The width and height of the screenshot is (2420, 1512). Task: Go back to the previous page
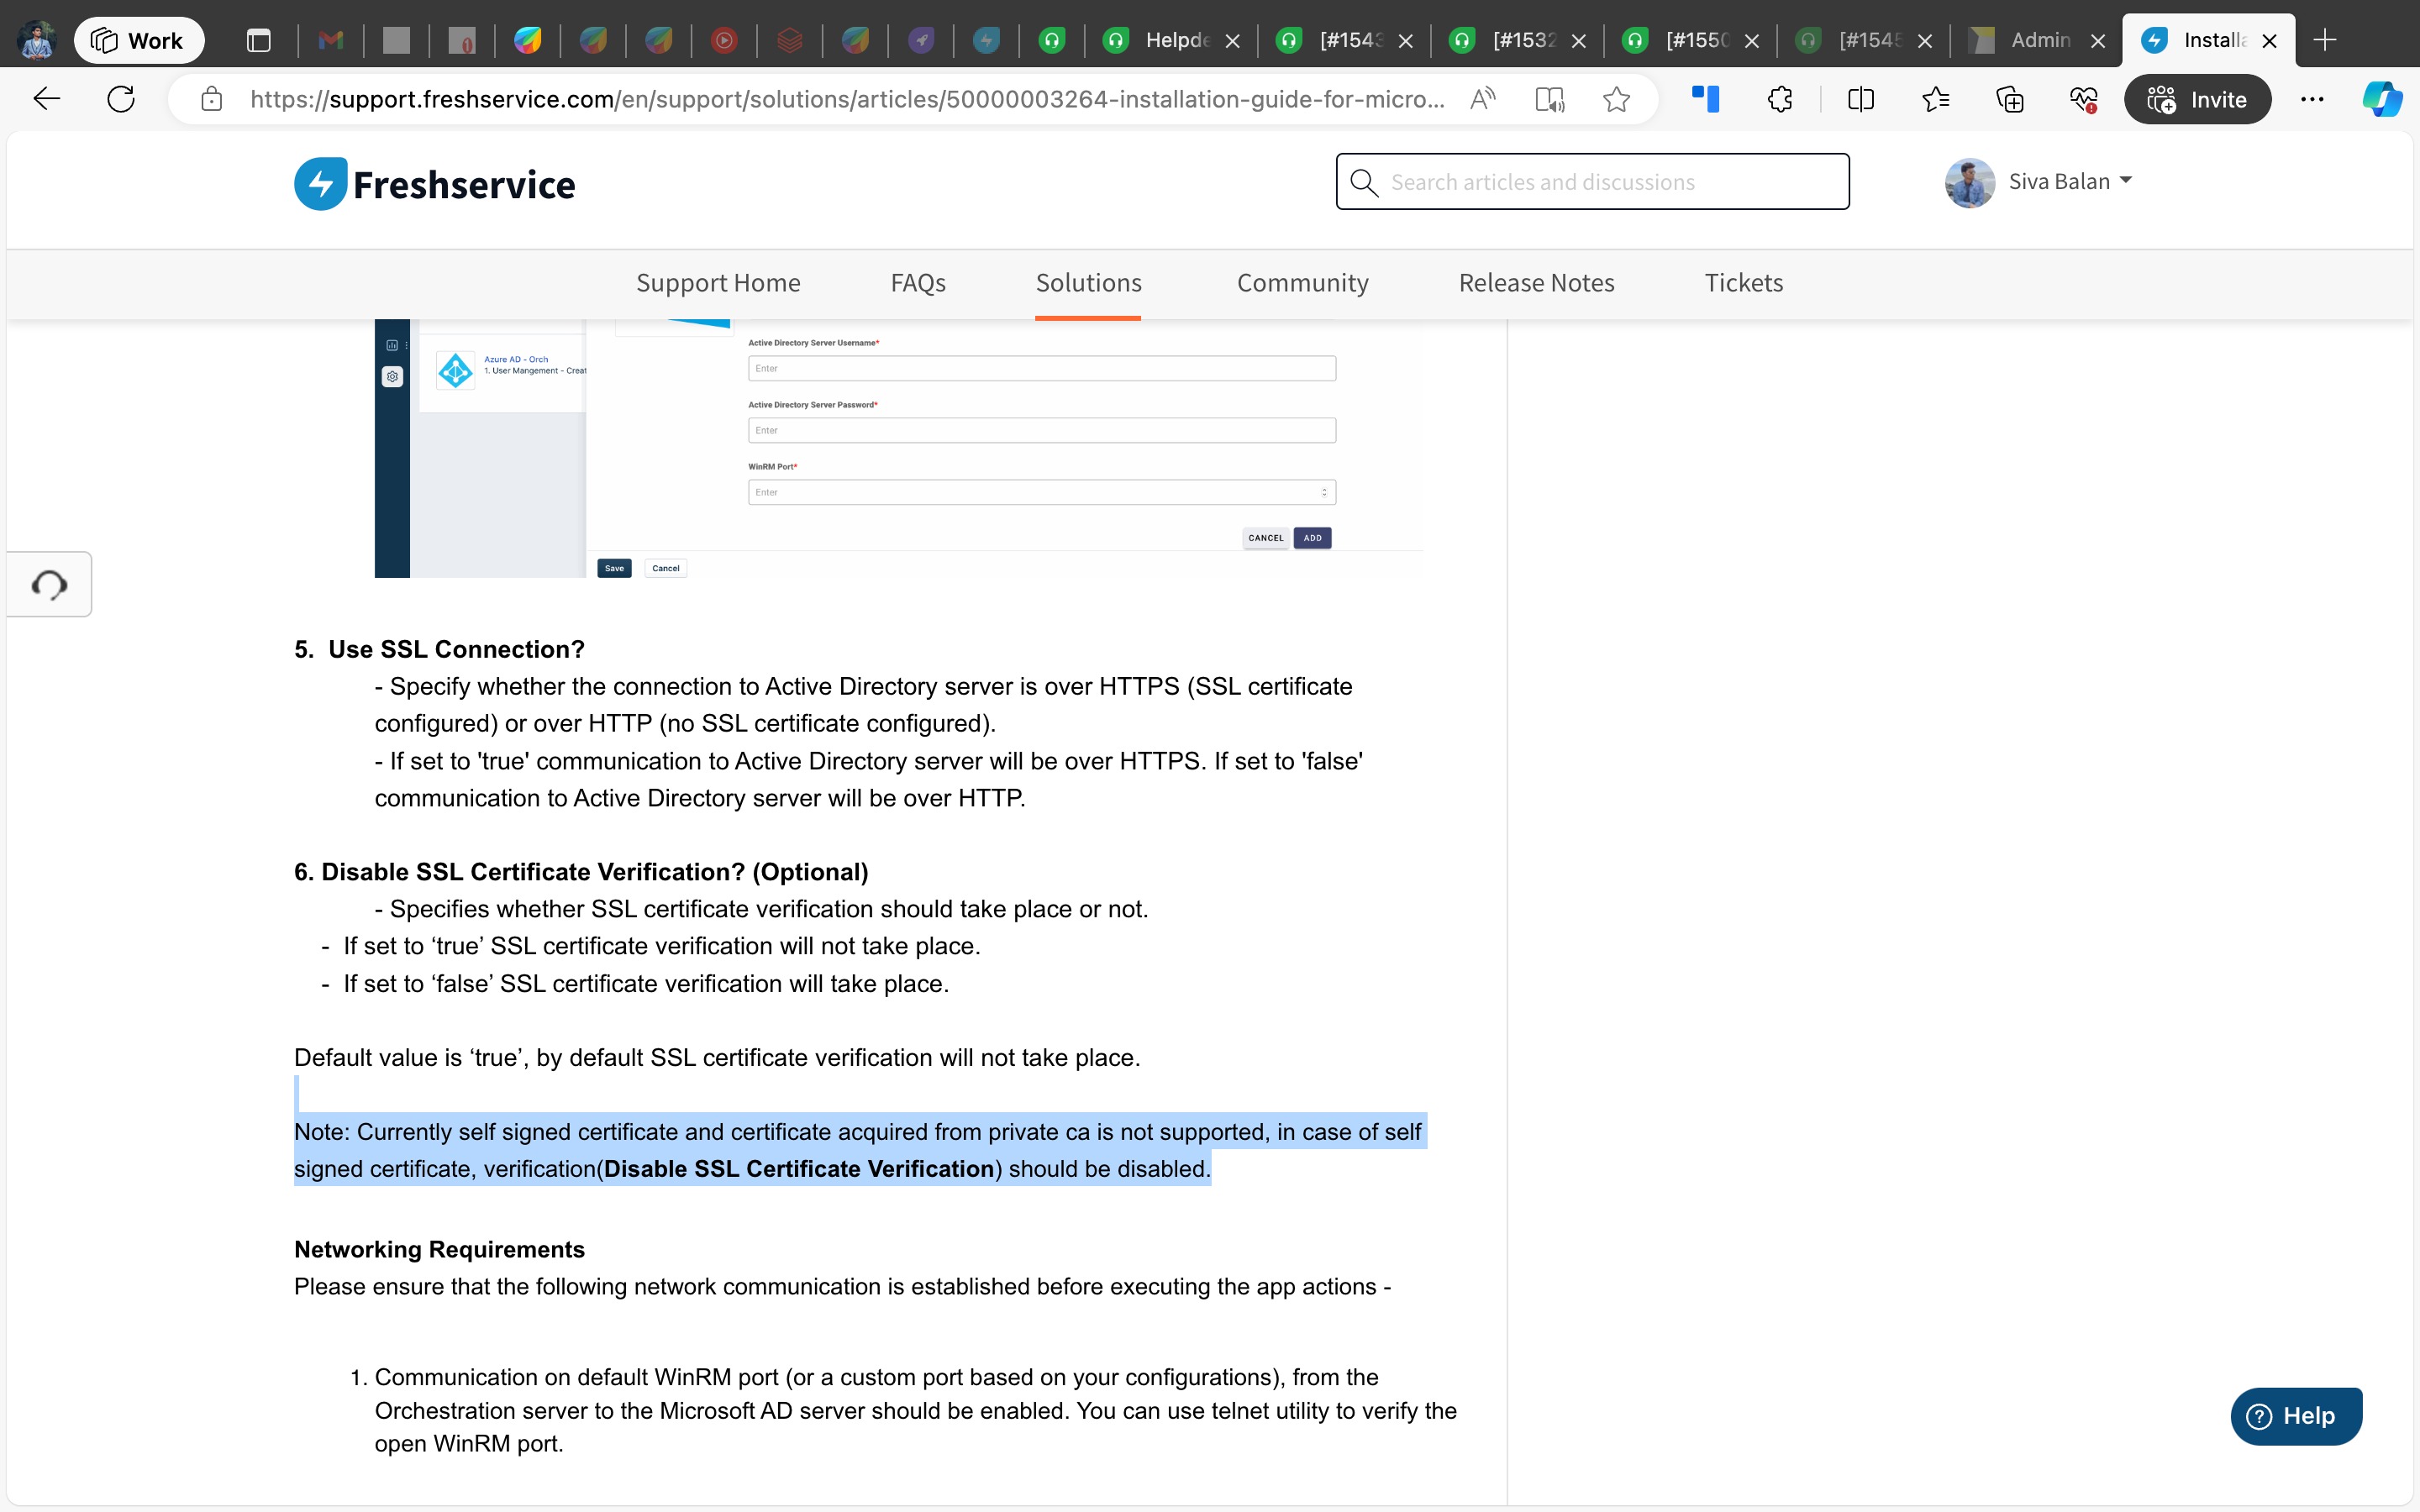pyautogui.click(x=47, y=99)
